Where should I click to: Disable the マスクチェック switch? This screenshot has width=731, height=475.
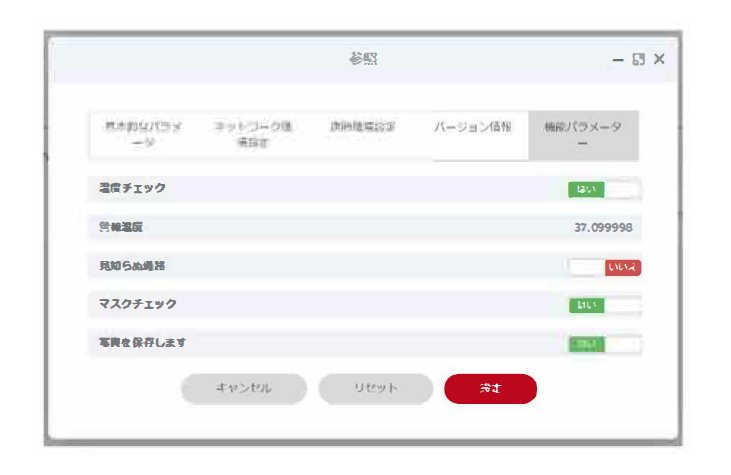pyautogui.click(x=604, y=305)
